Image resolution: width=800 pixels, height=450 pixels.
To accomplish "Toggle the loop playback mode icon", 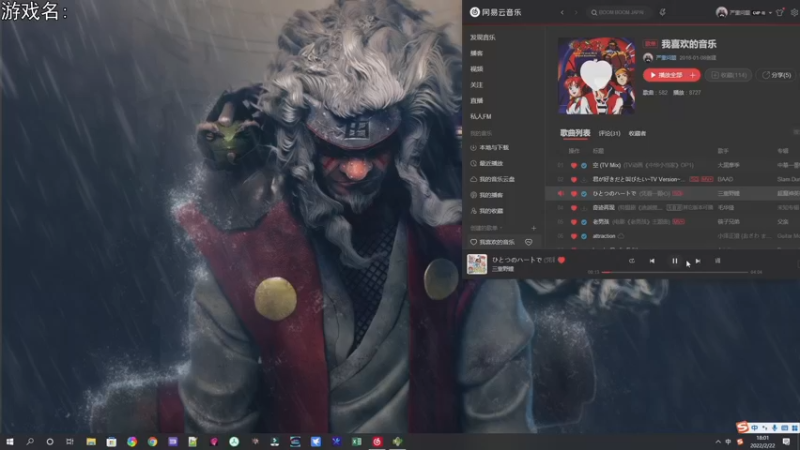I will (632, 261).
